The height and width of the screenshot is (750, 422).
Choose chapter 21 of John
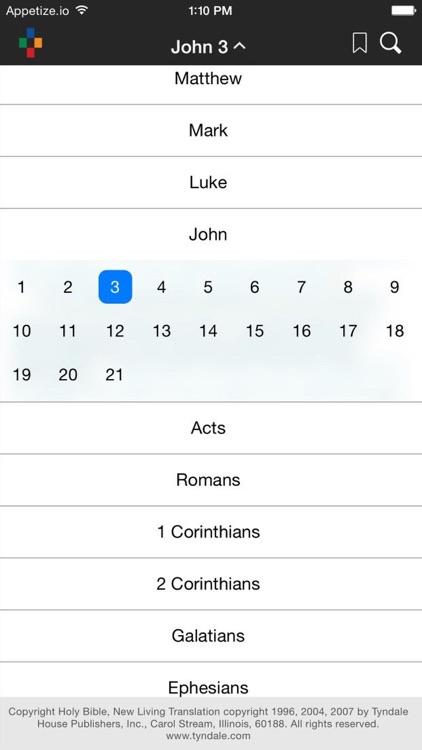(114, 375)
